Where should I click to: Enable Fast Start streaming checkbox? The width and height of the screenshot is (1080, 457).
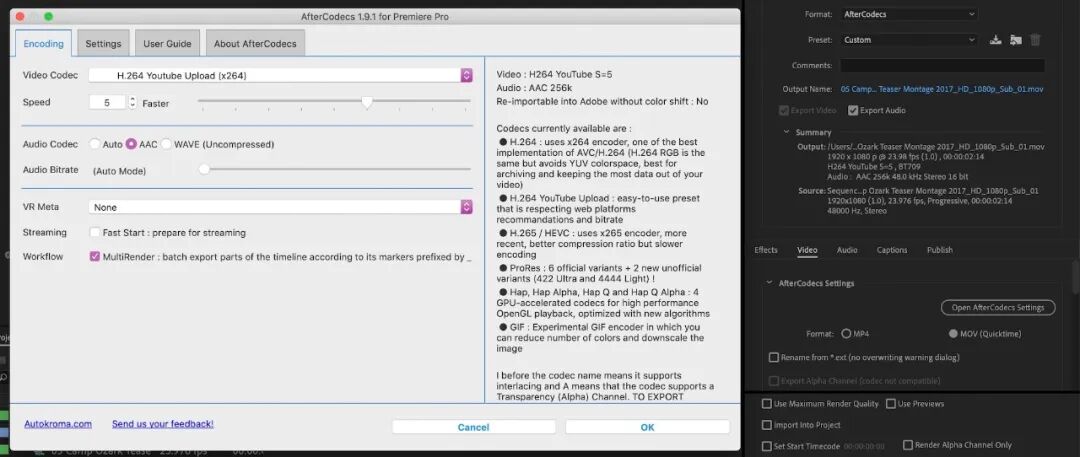tap(95, 233)
